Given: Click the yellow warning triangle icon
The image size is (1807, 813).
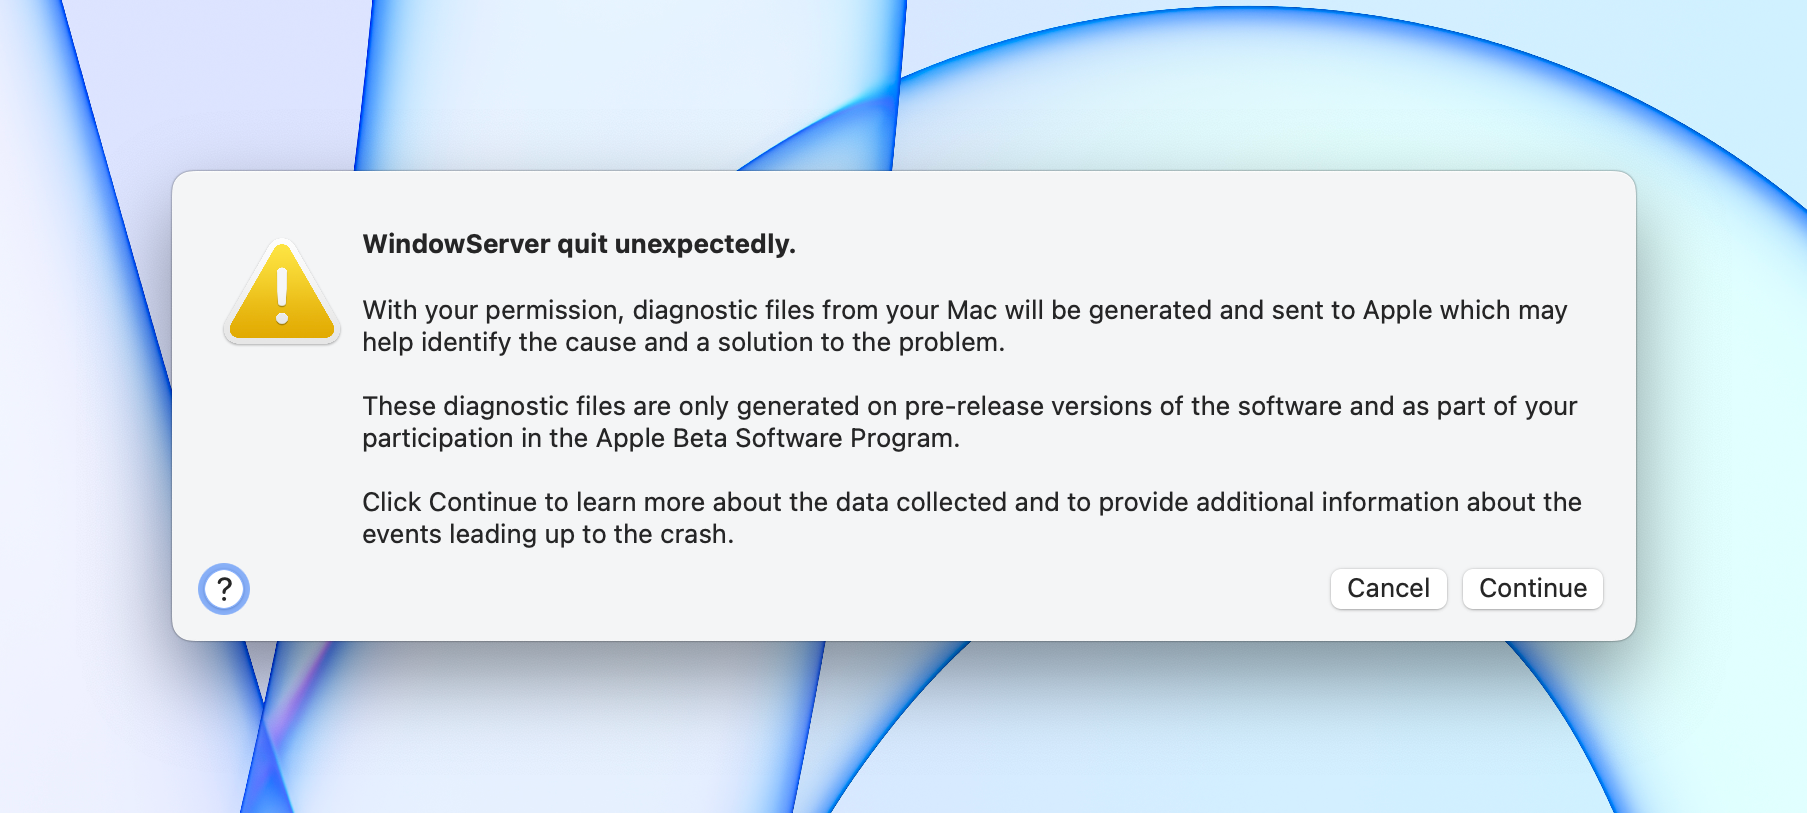Looking at the screenshot, I should click(x=282, y=294).
